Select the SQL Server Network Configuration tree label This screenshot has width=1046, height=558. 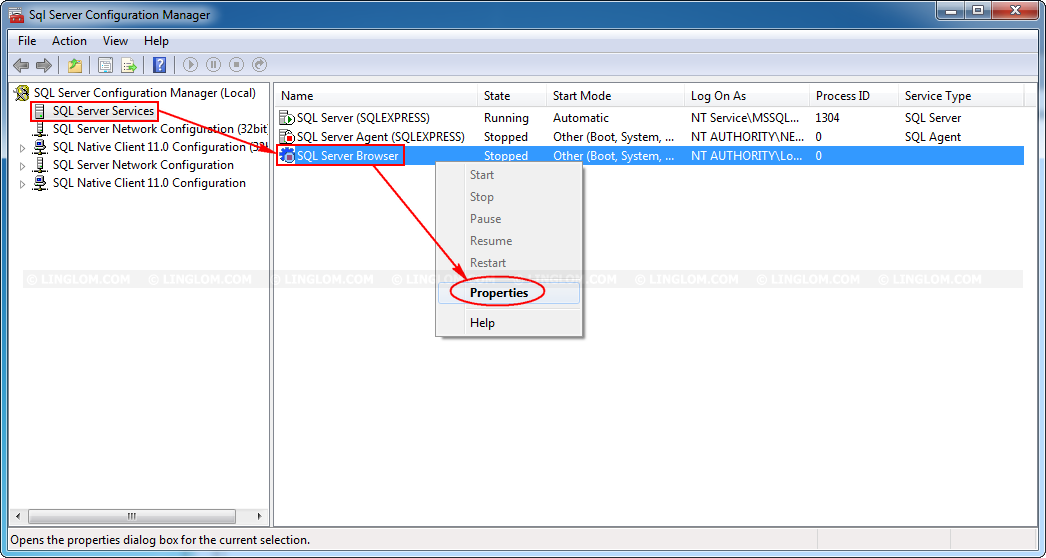click(x=143, y=165)
